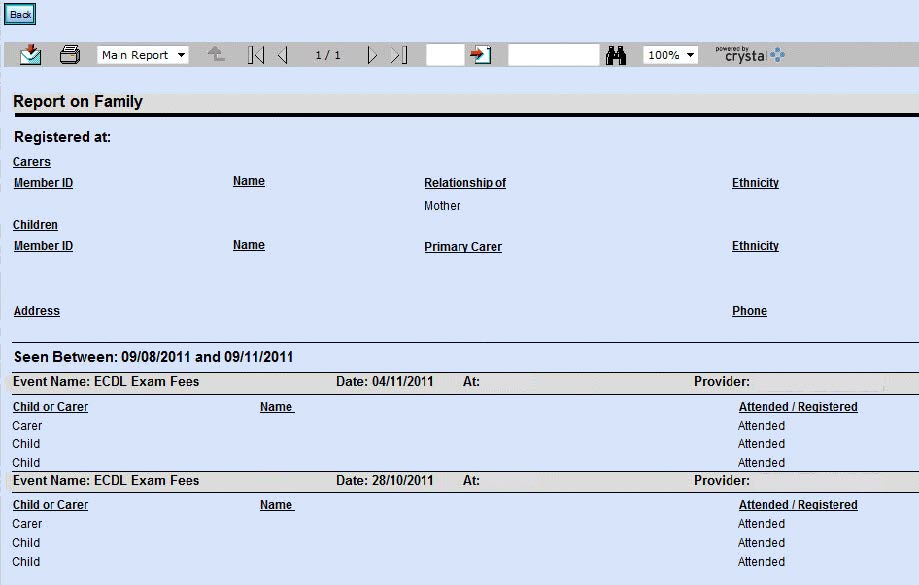Open the Main Report dropdown
Image resolution: width=919 pixels, height=585 pixels.
tap(142, 55)
